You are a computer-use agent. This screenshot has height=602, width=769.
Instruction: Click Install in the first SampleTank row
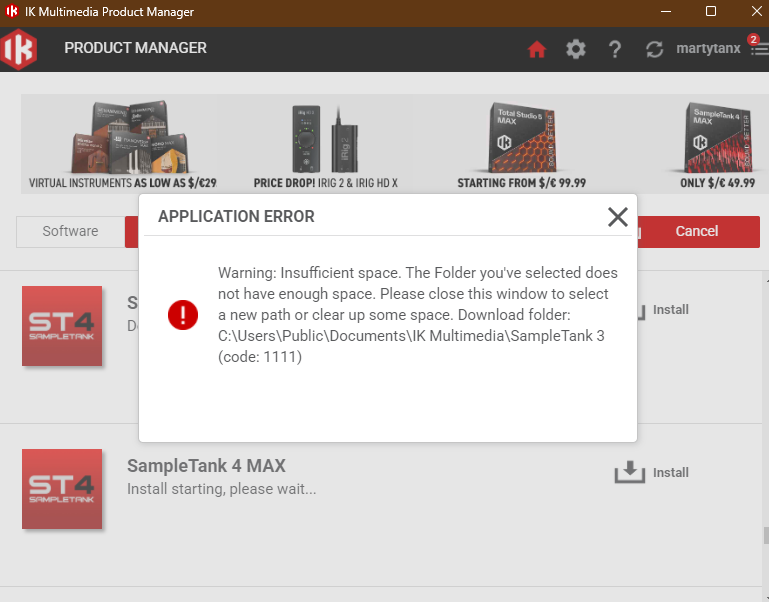click(670, 310)
